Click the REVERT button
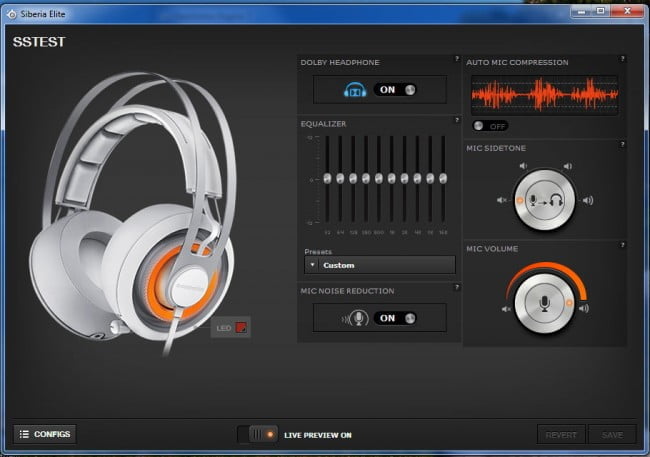The height and width of the screenshot is (457, 650). click(561, 435)
